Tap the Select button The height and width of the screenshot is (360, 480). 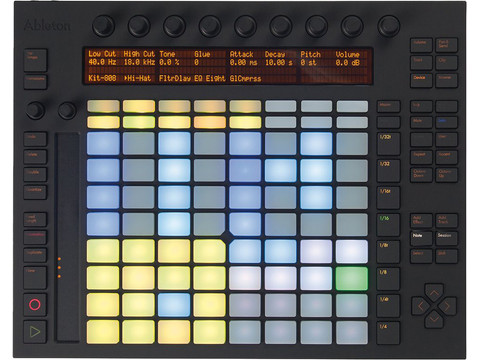point(421,256)
